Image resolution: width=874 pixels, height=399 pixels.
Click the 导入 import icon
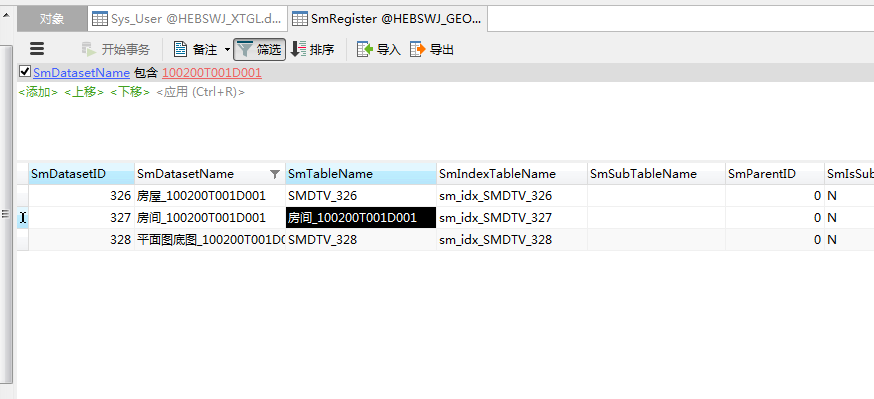365,50
